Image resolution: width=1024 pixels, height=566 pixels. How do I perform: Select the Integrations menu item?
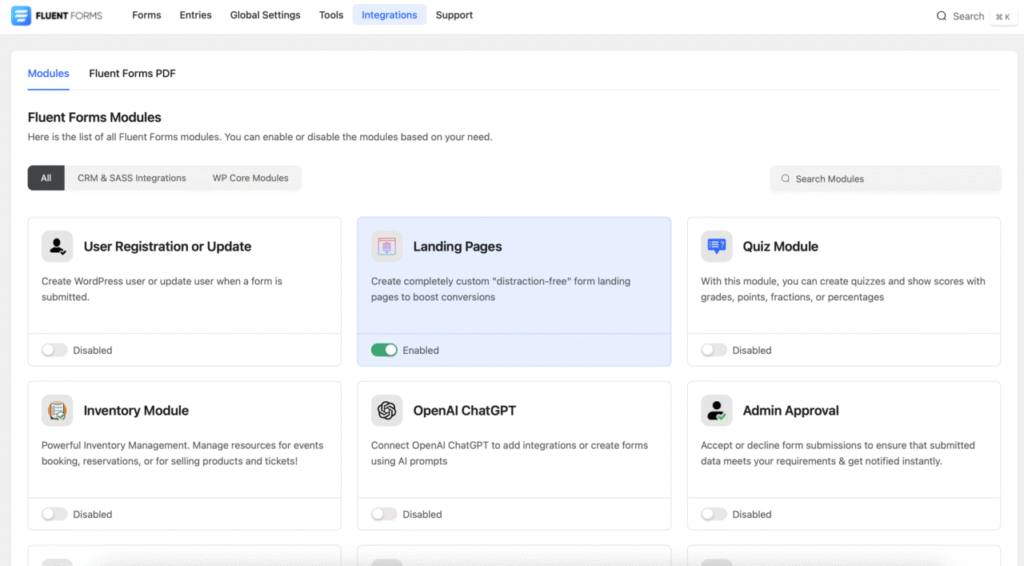point(389,15)
